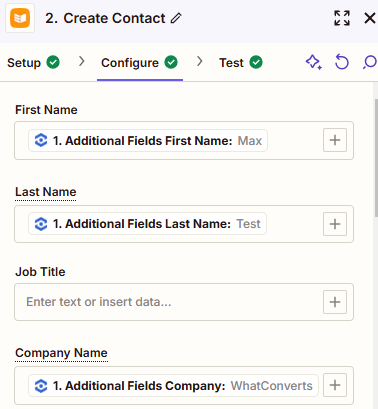Viewport: 378px width, 409px height.
Task: Select the Configure tab
Action: 140,63
